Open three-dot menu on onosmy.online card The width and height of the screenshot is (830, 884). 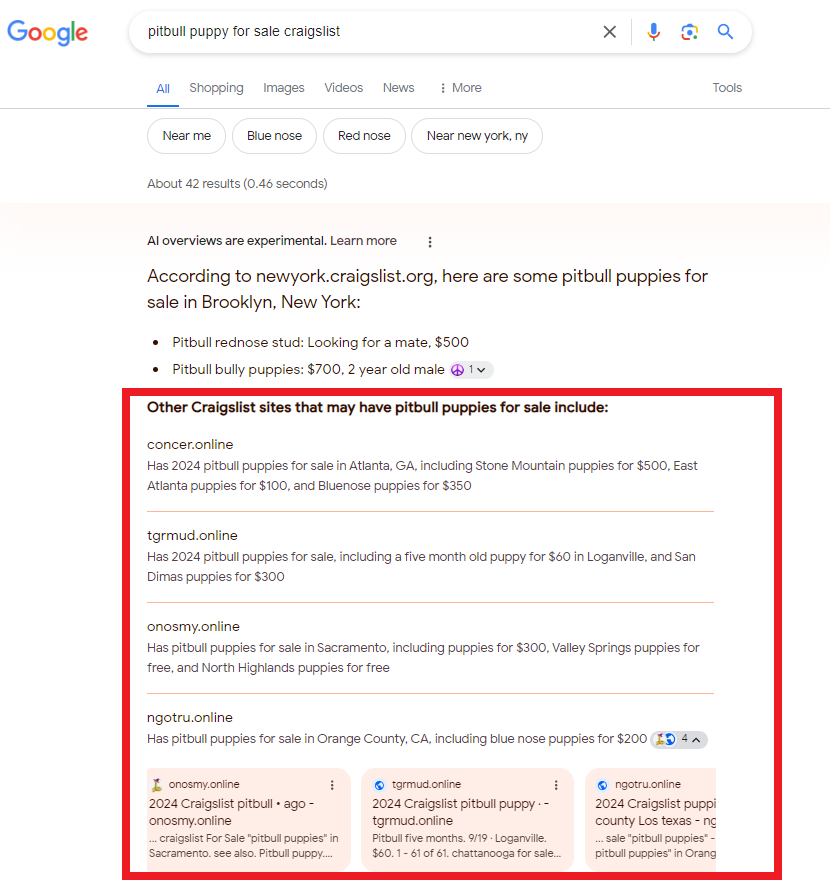[x=332, y=785]
